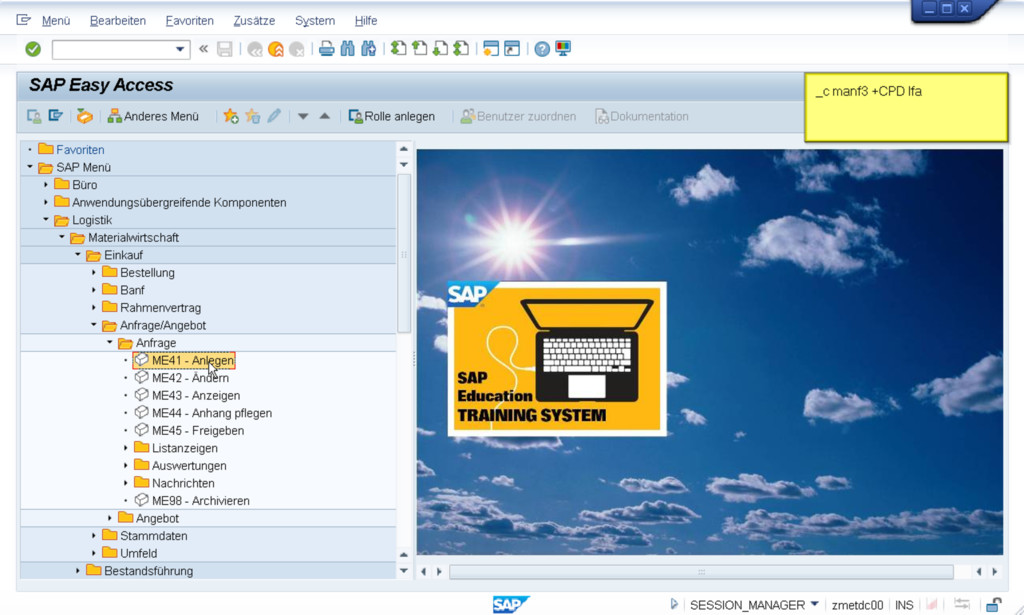The image size is (1024, 615).
Task: Collapse the SAP Menü tree node
Action: click(x=30, y=167)
